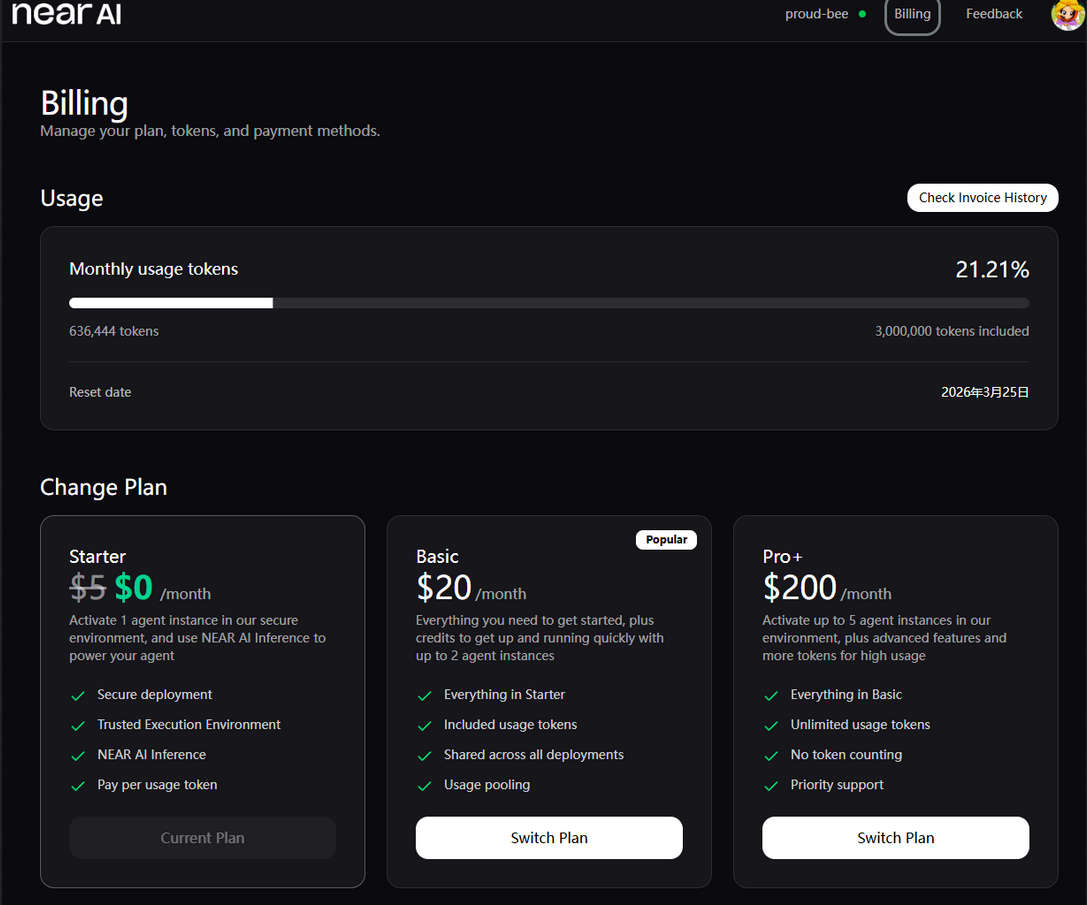Image resolution: width=1087 pixels, height=905 pixels.
Task: Click checkmark icon next to Everything in Basic
Action: click(771, 696)
